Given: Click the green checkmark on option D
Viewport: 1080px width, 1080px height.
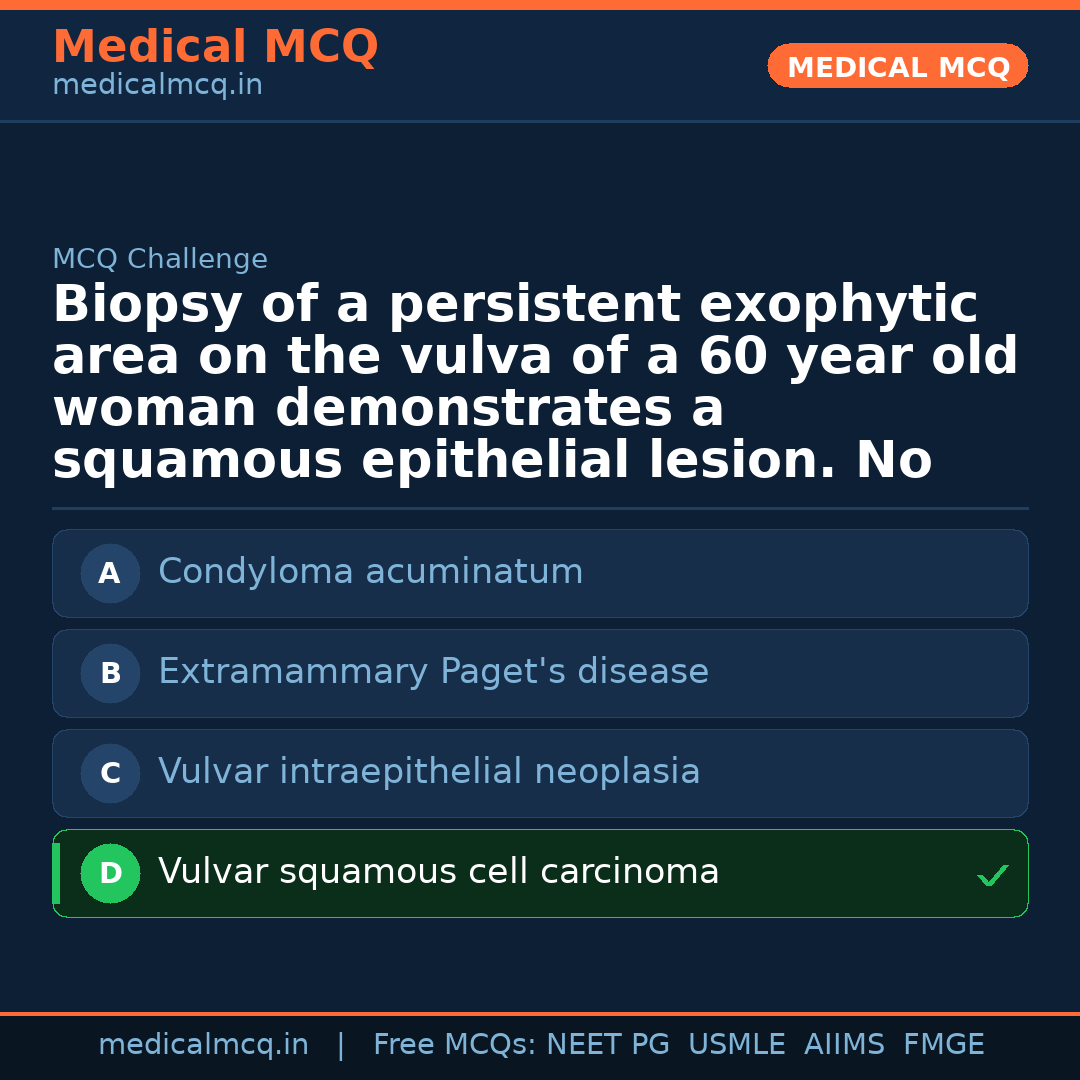Looking at the screenshot, I should point(992,876).
